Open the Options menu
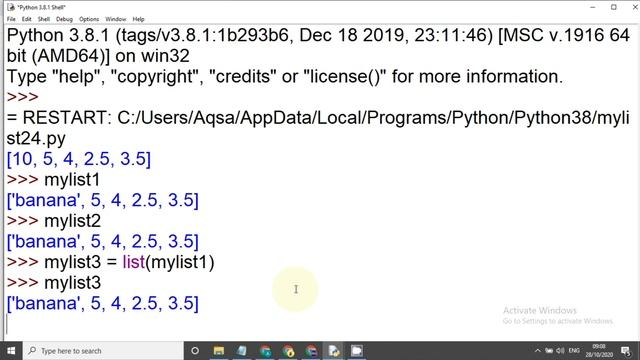Image resolution: width=640 pixels, height=360 pixels. coord(89,19)
